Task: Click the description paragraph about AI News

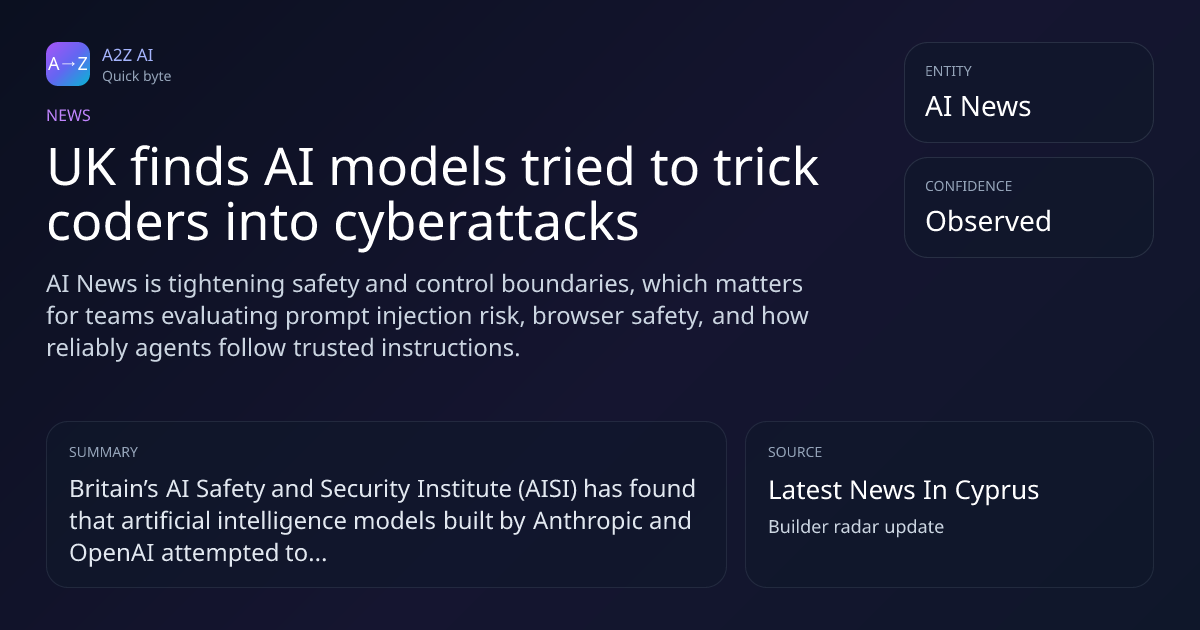Action: click(427, 316)
